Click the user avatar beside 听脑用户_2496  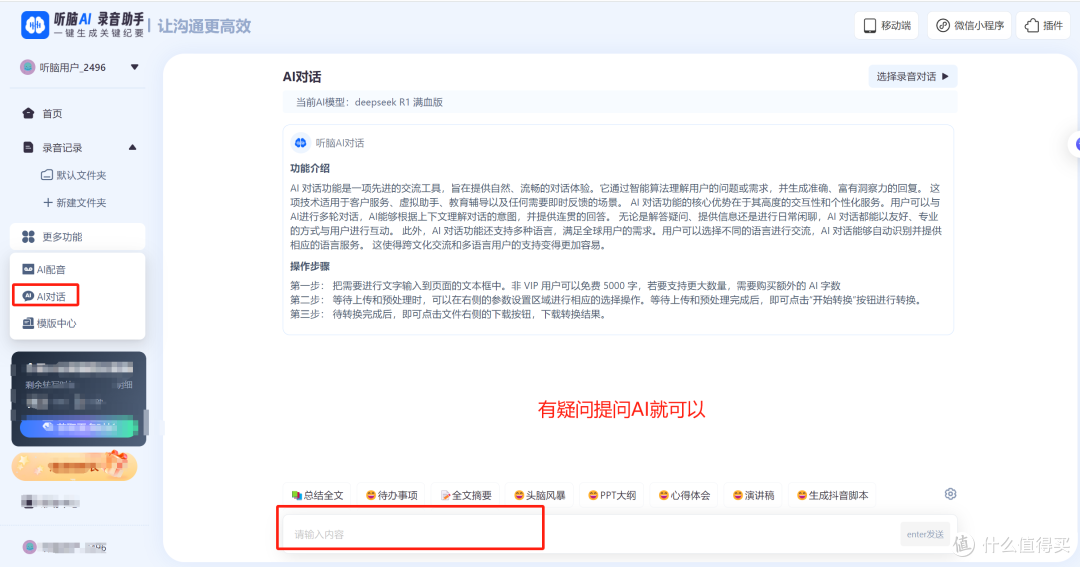[x=28, y=67]
